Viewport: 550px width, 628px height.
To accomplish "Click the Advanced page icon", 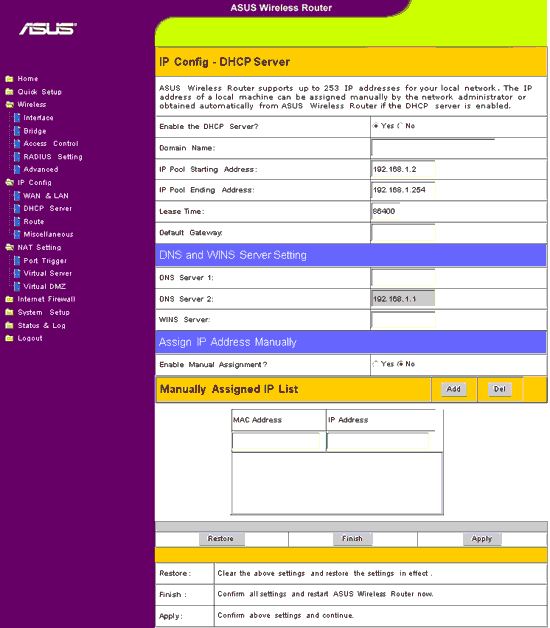I will point(17,169).
